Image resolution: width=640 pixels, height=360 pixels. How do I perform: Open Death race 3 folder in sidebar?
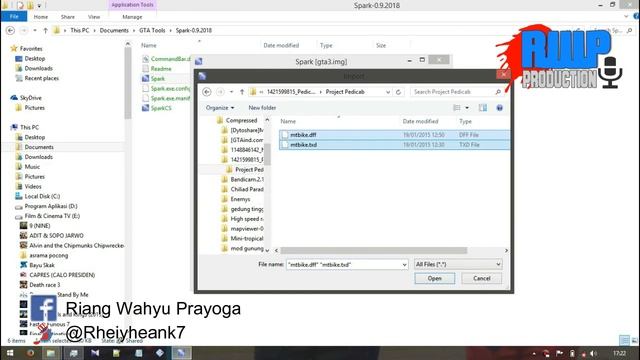click(x=44, y=285)
